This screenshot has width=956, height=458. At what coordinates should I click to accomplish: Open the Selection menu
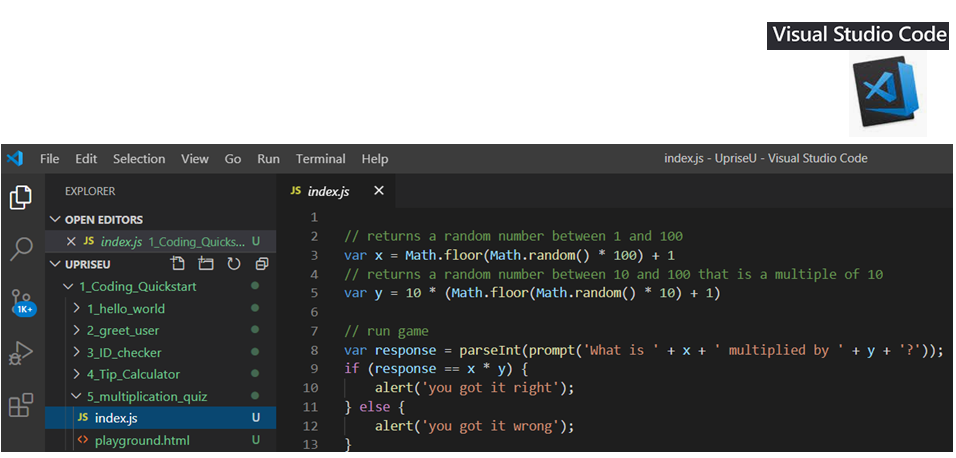[139, 159]
